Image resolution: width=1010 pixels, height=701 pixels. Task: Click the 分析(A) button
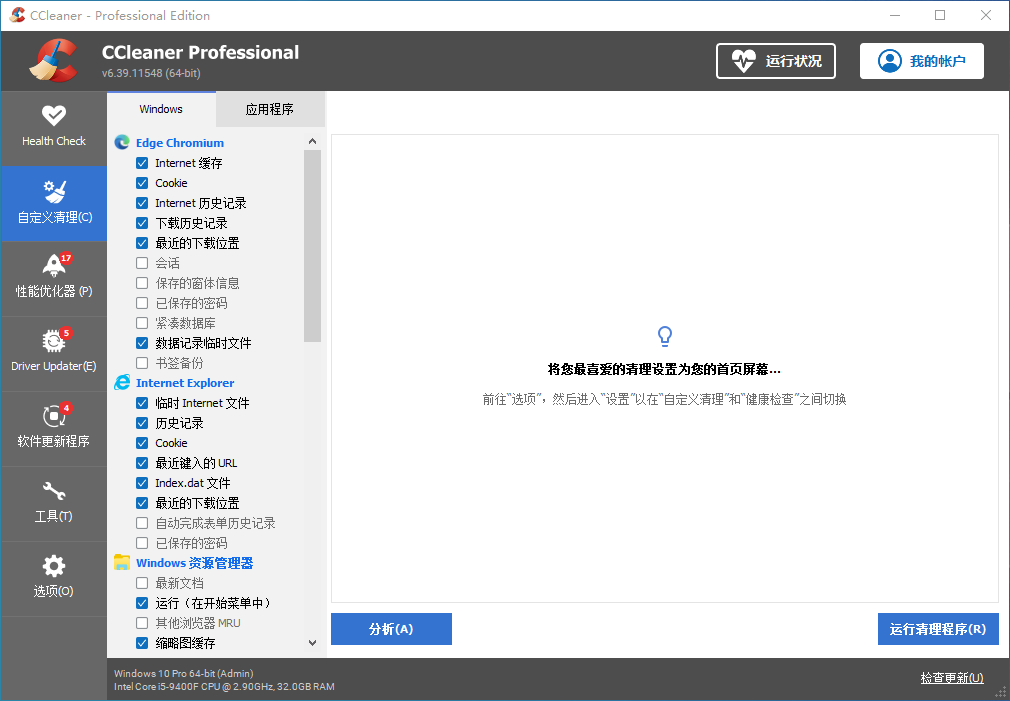click(x=391, y=629)
